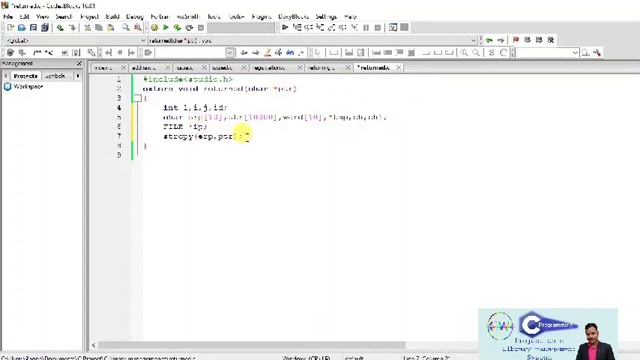The image size is (640, 360).
Task: Jump forward with the right arrow icon
Action: click(501, 40)
